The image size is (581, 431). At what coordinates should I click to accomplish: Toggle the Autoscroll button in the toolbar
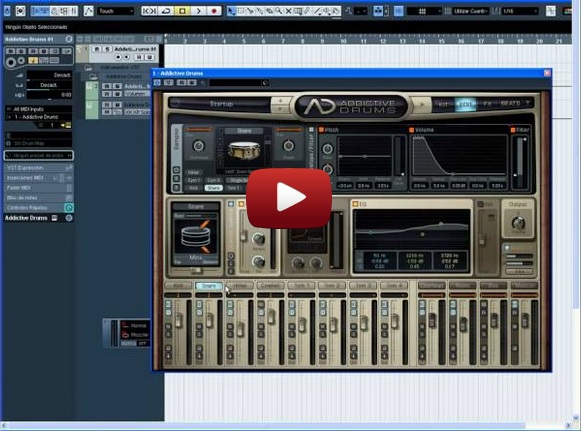click(378, 11)
